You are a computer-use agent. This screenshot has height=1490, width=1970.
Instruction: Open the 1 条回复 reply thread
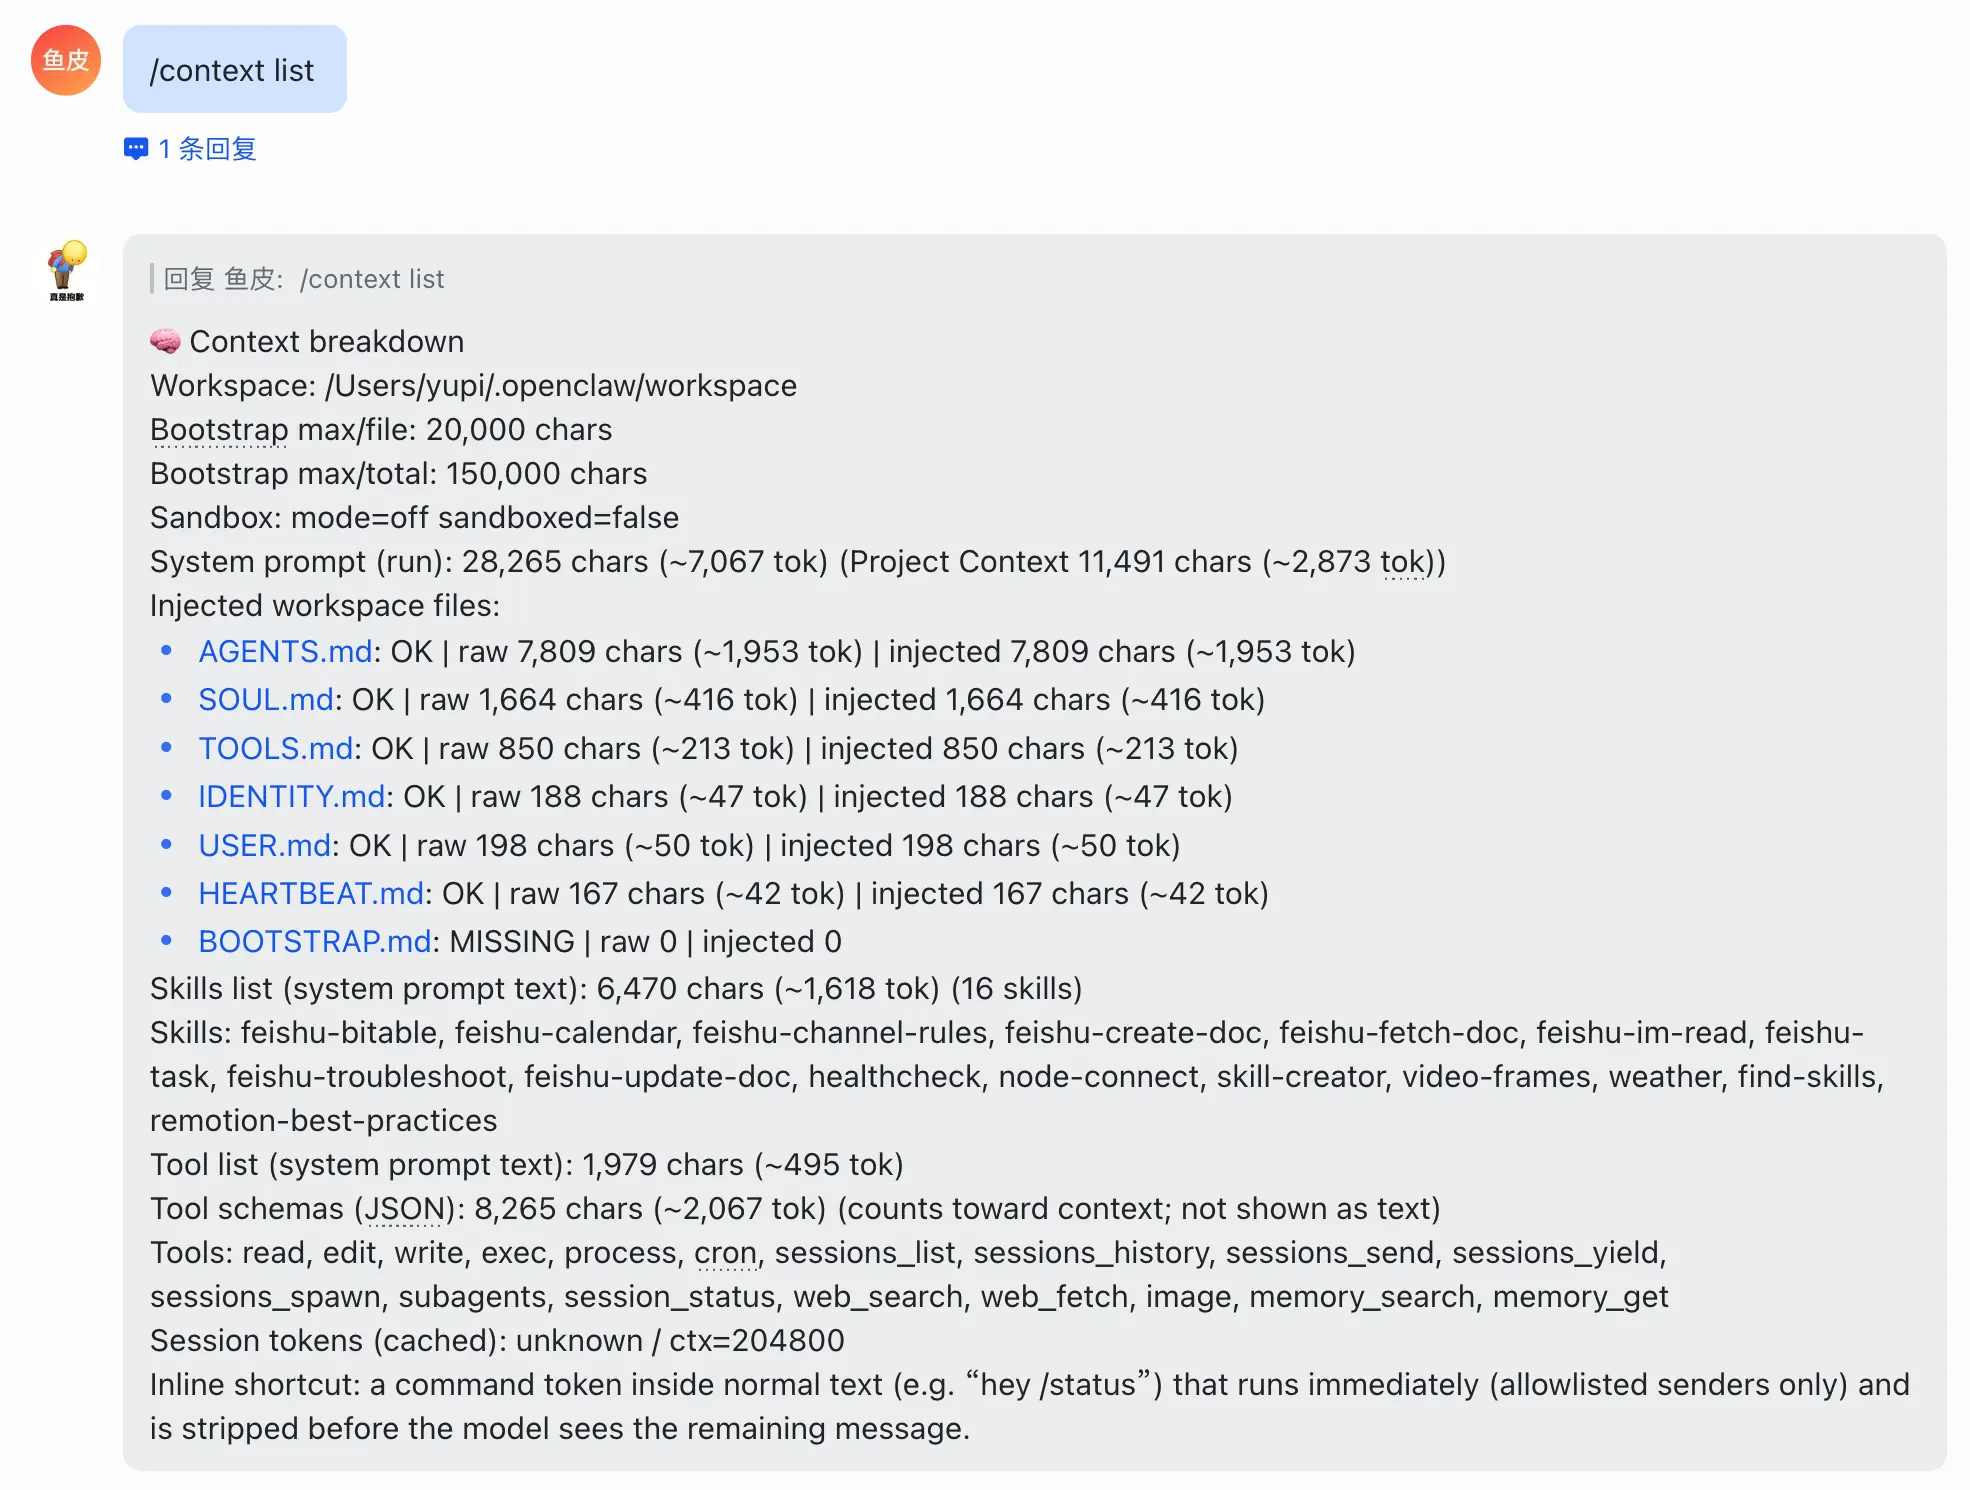coord(207,149)
